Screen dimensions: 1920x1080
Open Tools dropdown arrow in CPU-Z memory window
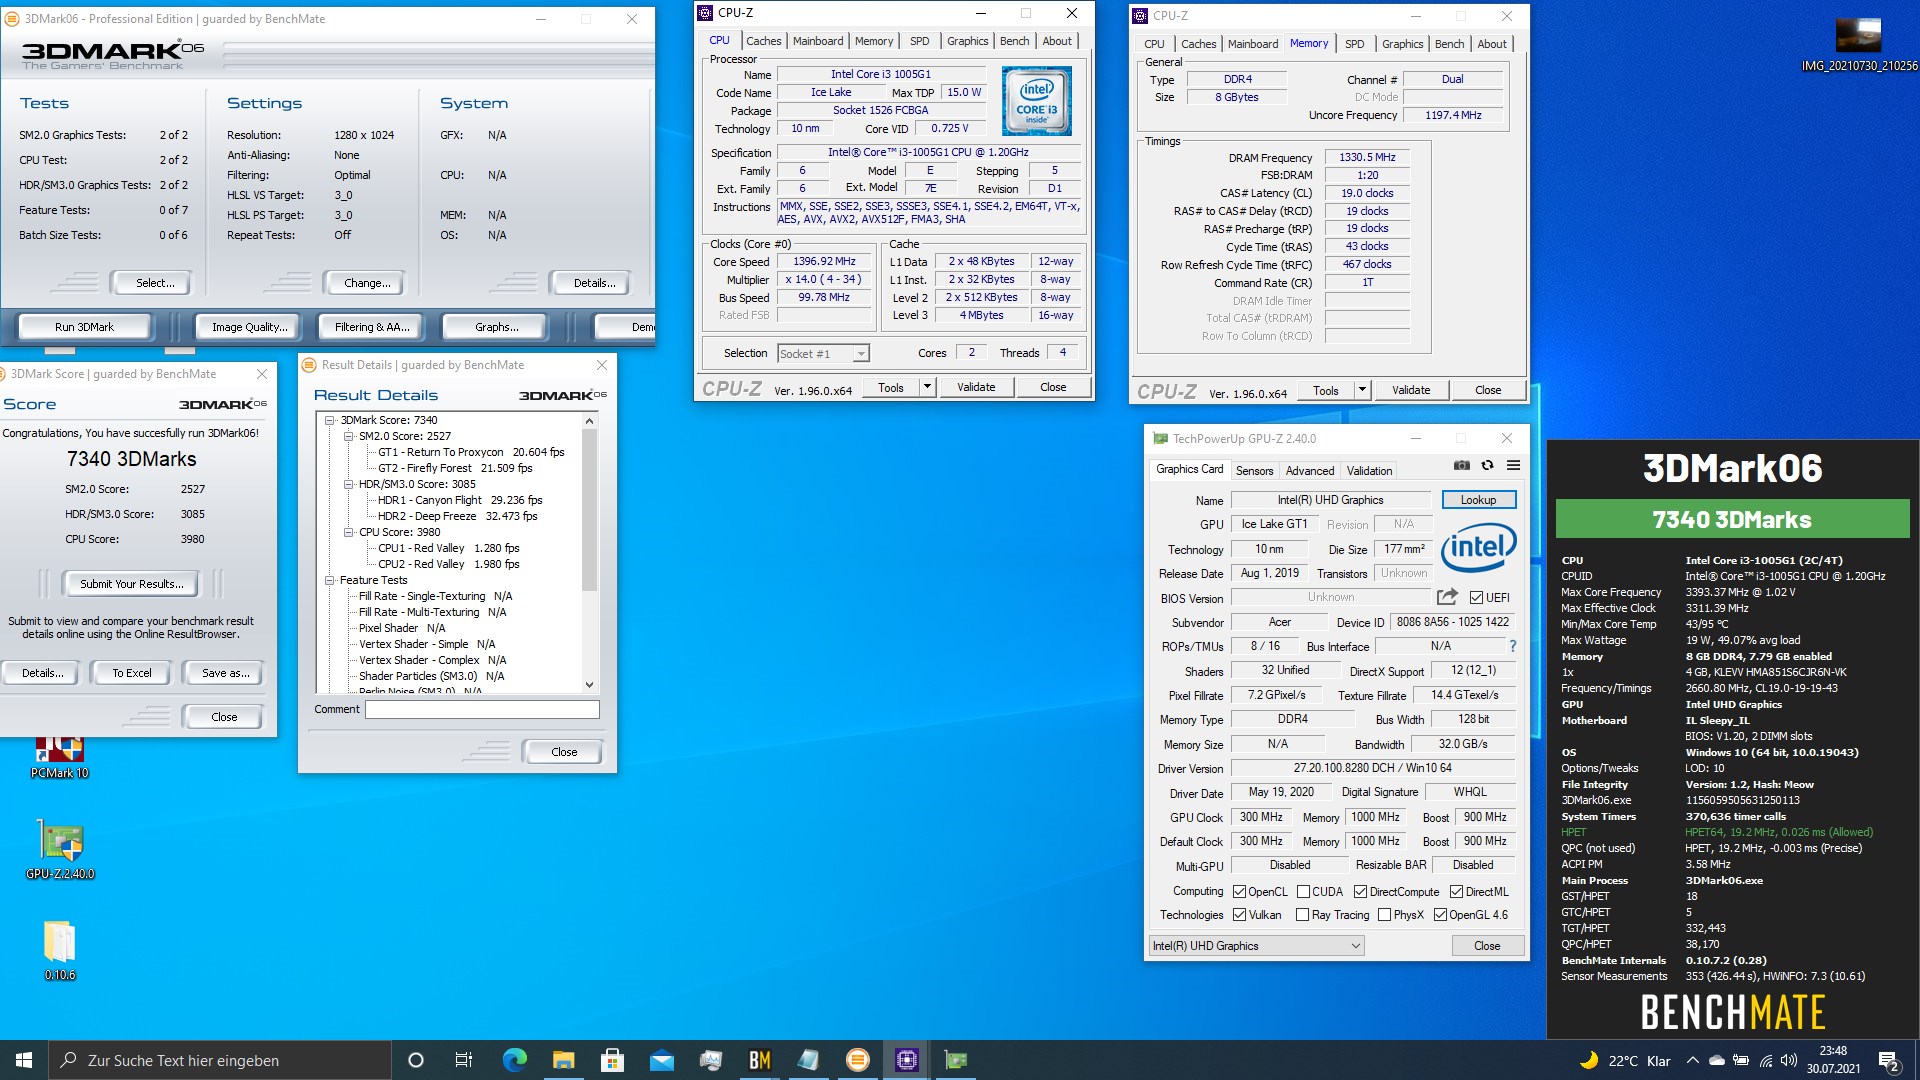tap(1362, 391)
